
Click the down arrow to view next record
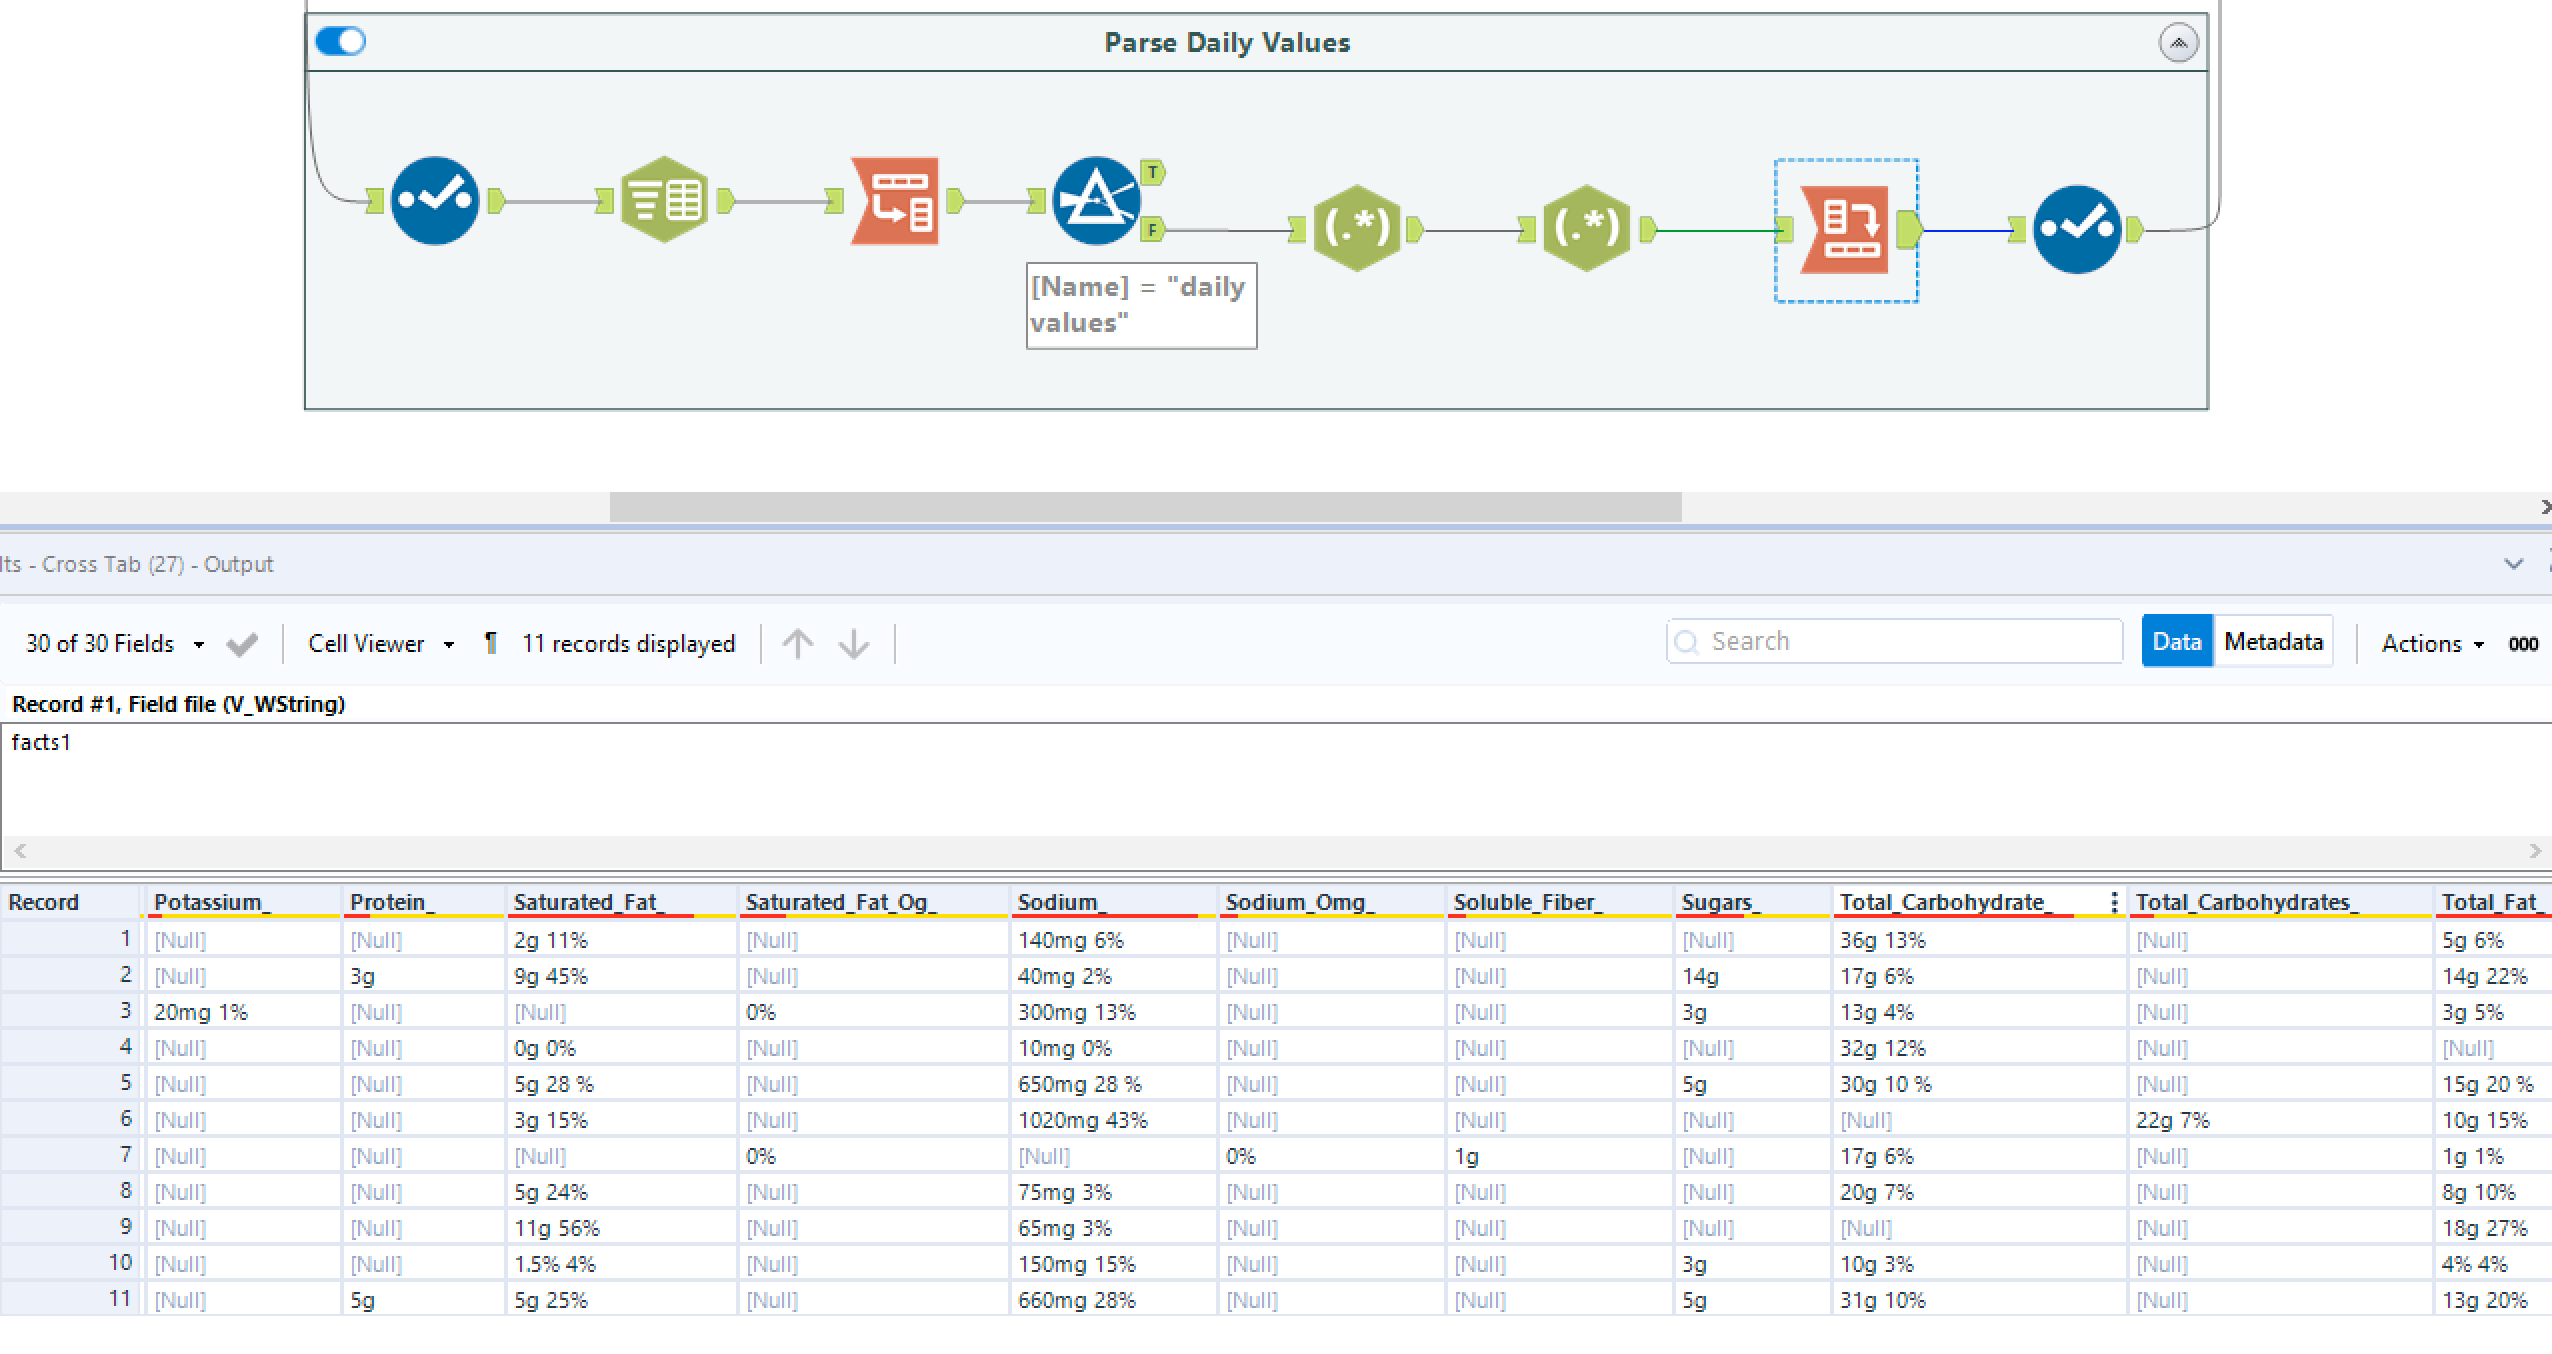point(853,643)
